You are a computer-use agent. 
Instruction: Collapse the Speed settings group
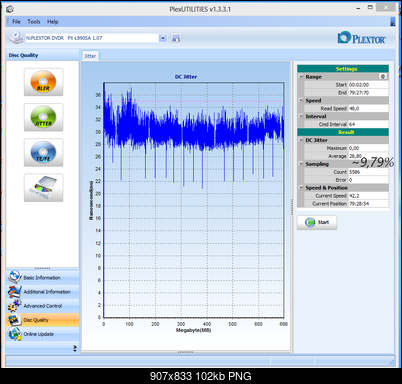coord(301,100)
